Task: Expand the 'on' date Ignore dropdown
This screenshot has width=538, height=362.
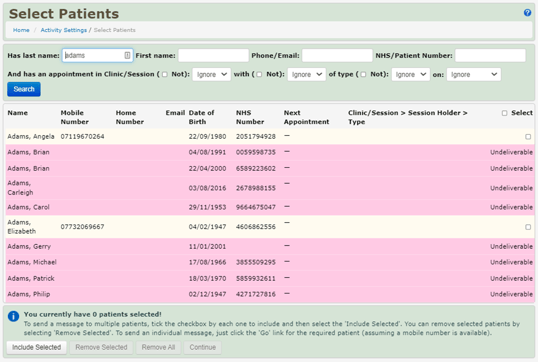Action: (x=473, y=74)
